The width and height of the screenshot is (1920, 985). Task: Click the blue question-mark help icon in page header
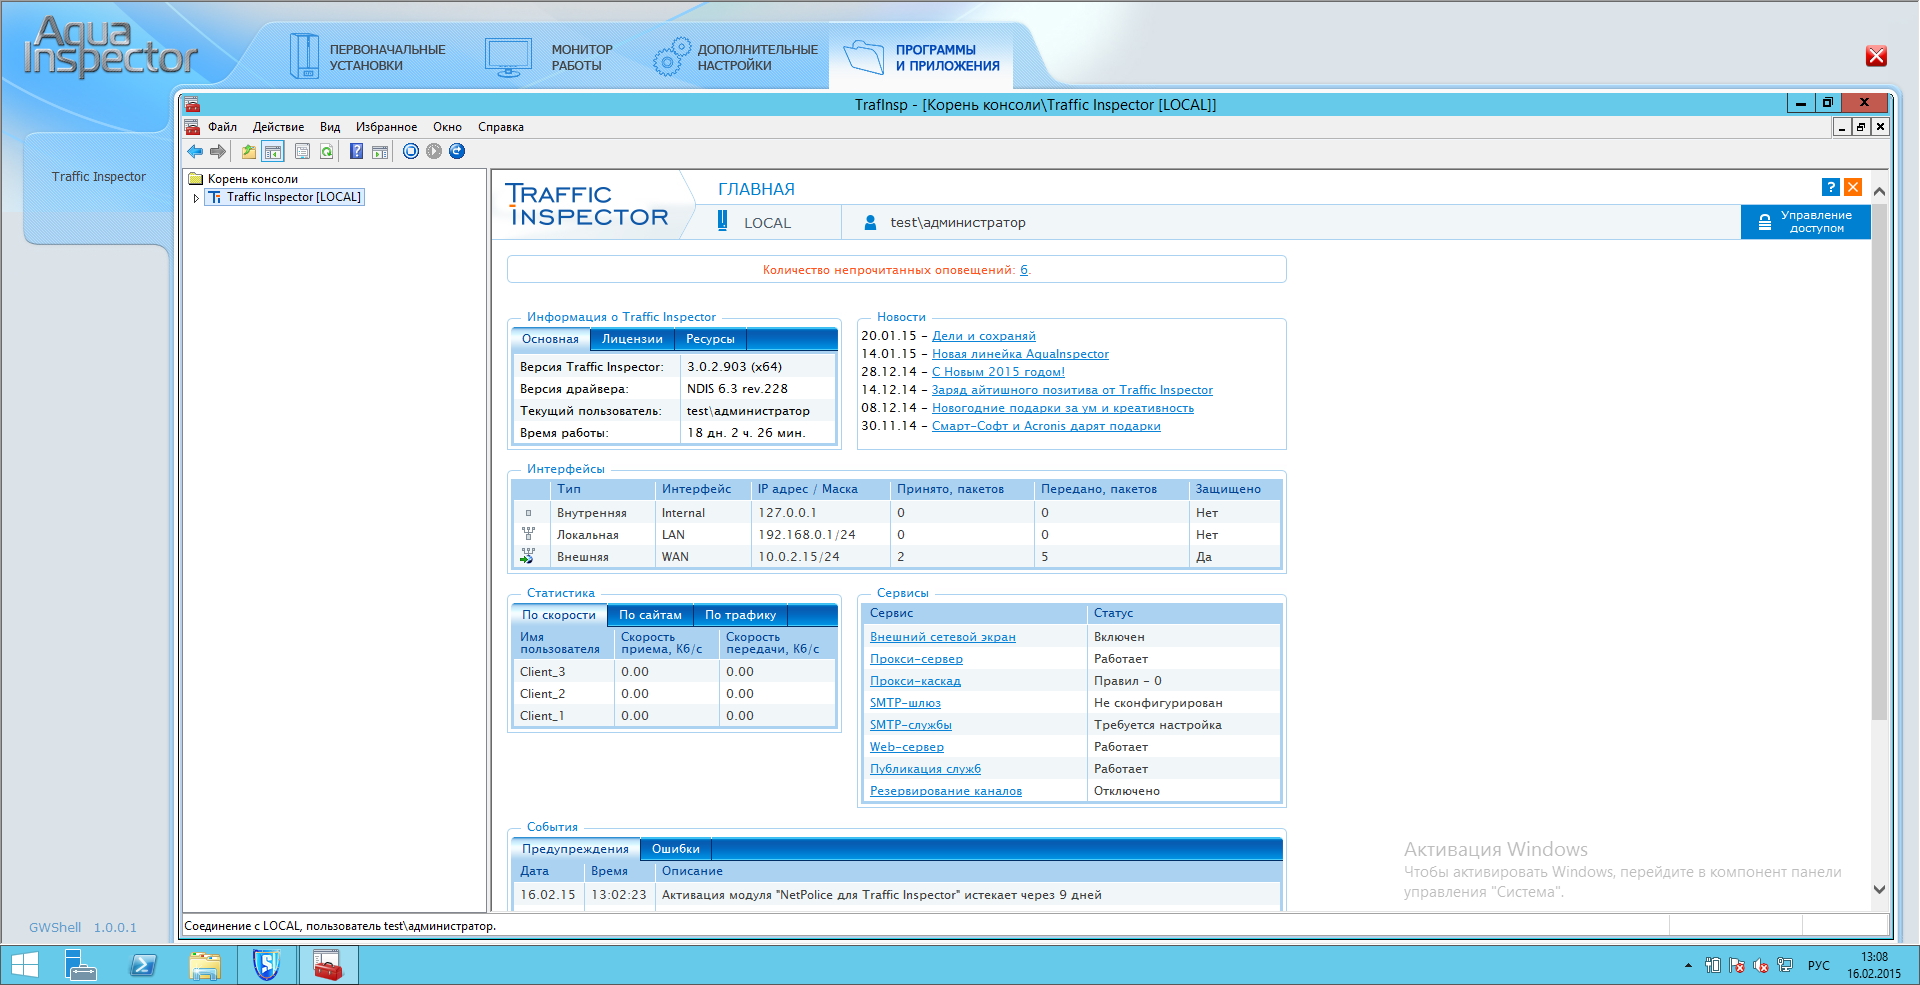click(x=1830, y=187)
